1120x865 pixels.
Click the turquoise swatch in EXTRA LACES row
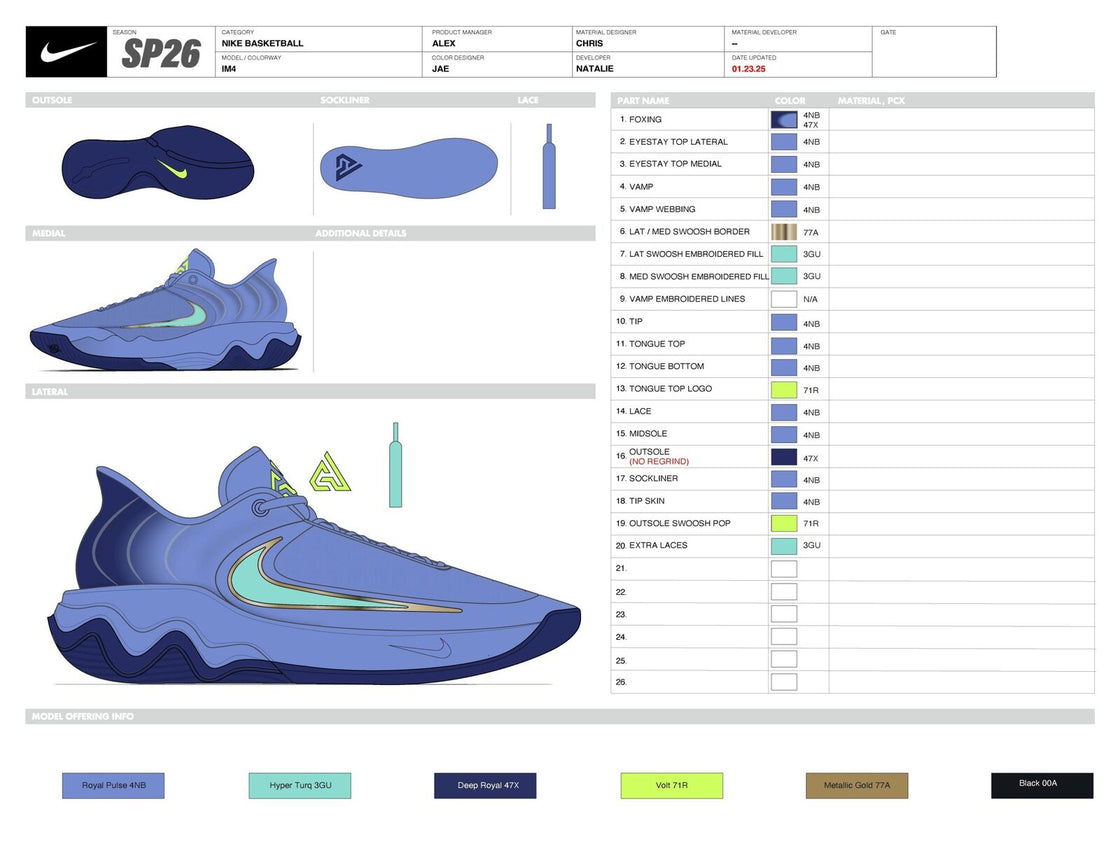pos(784,546)
